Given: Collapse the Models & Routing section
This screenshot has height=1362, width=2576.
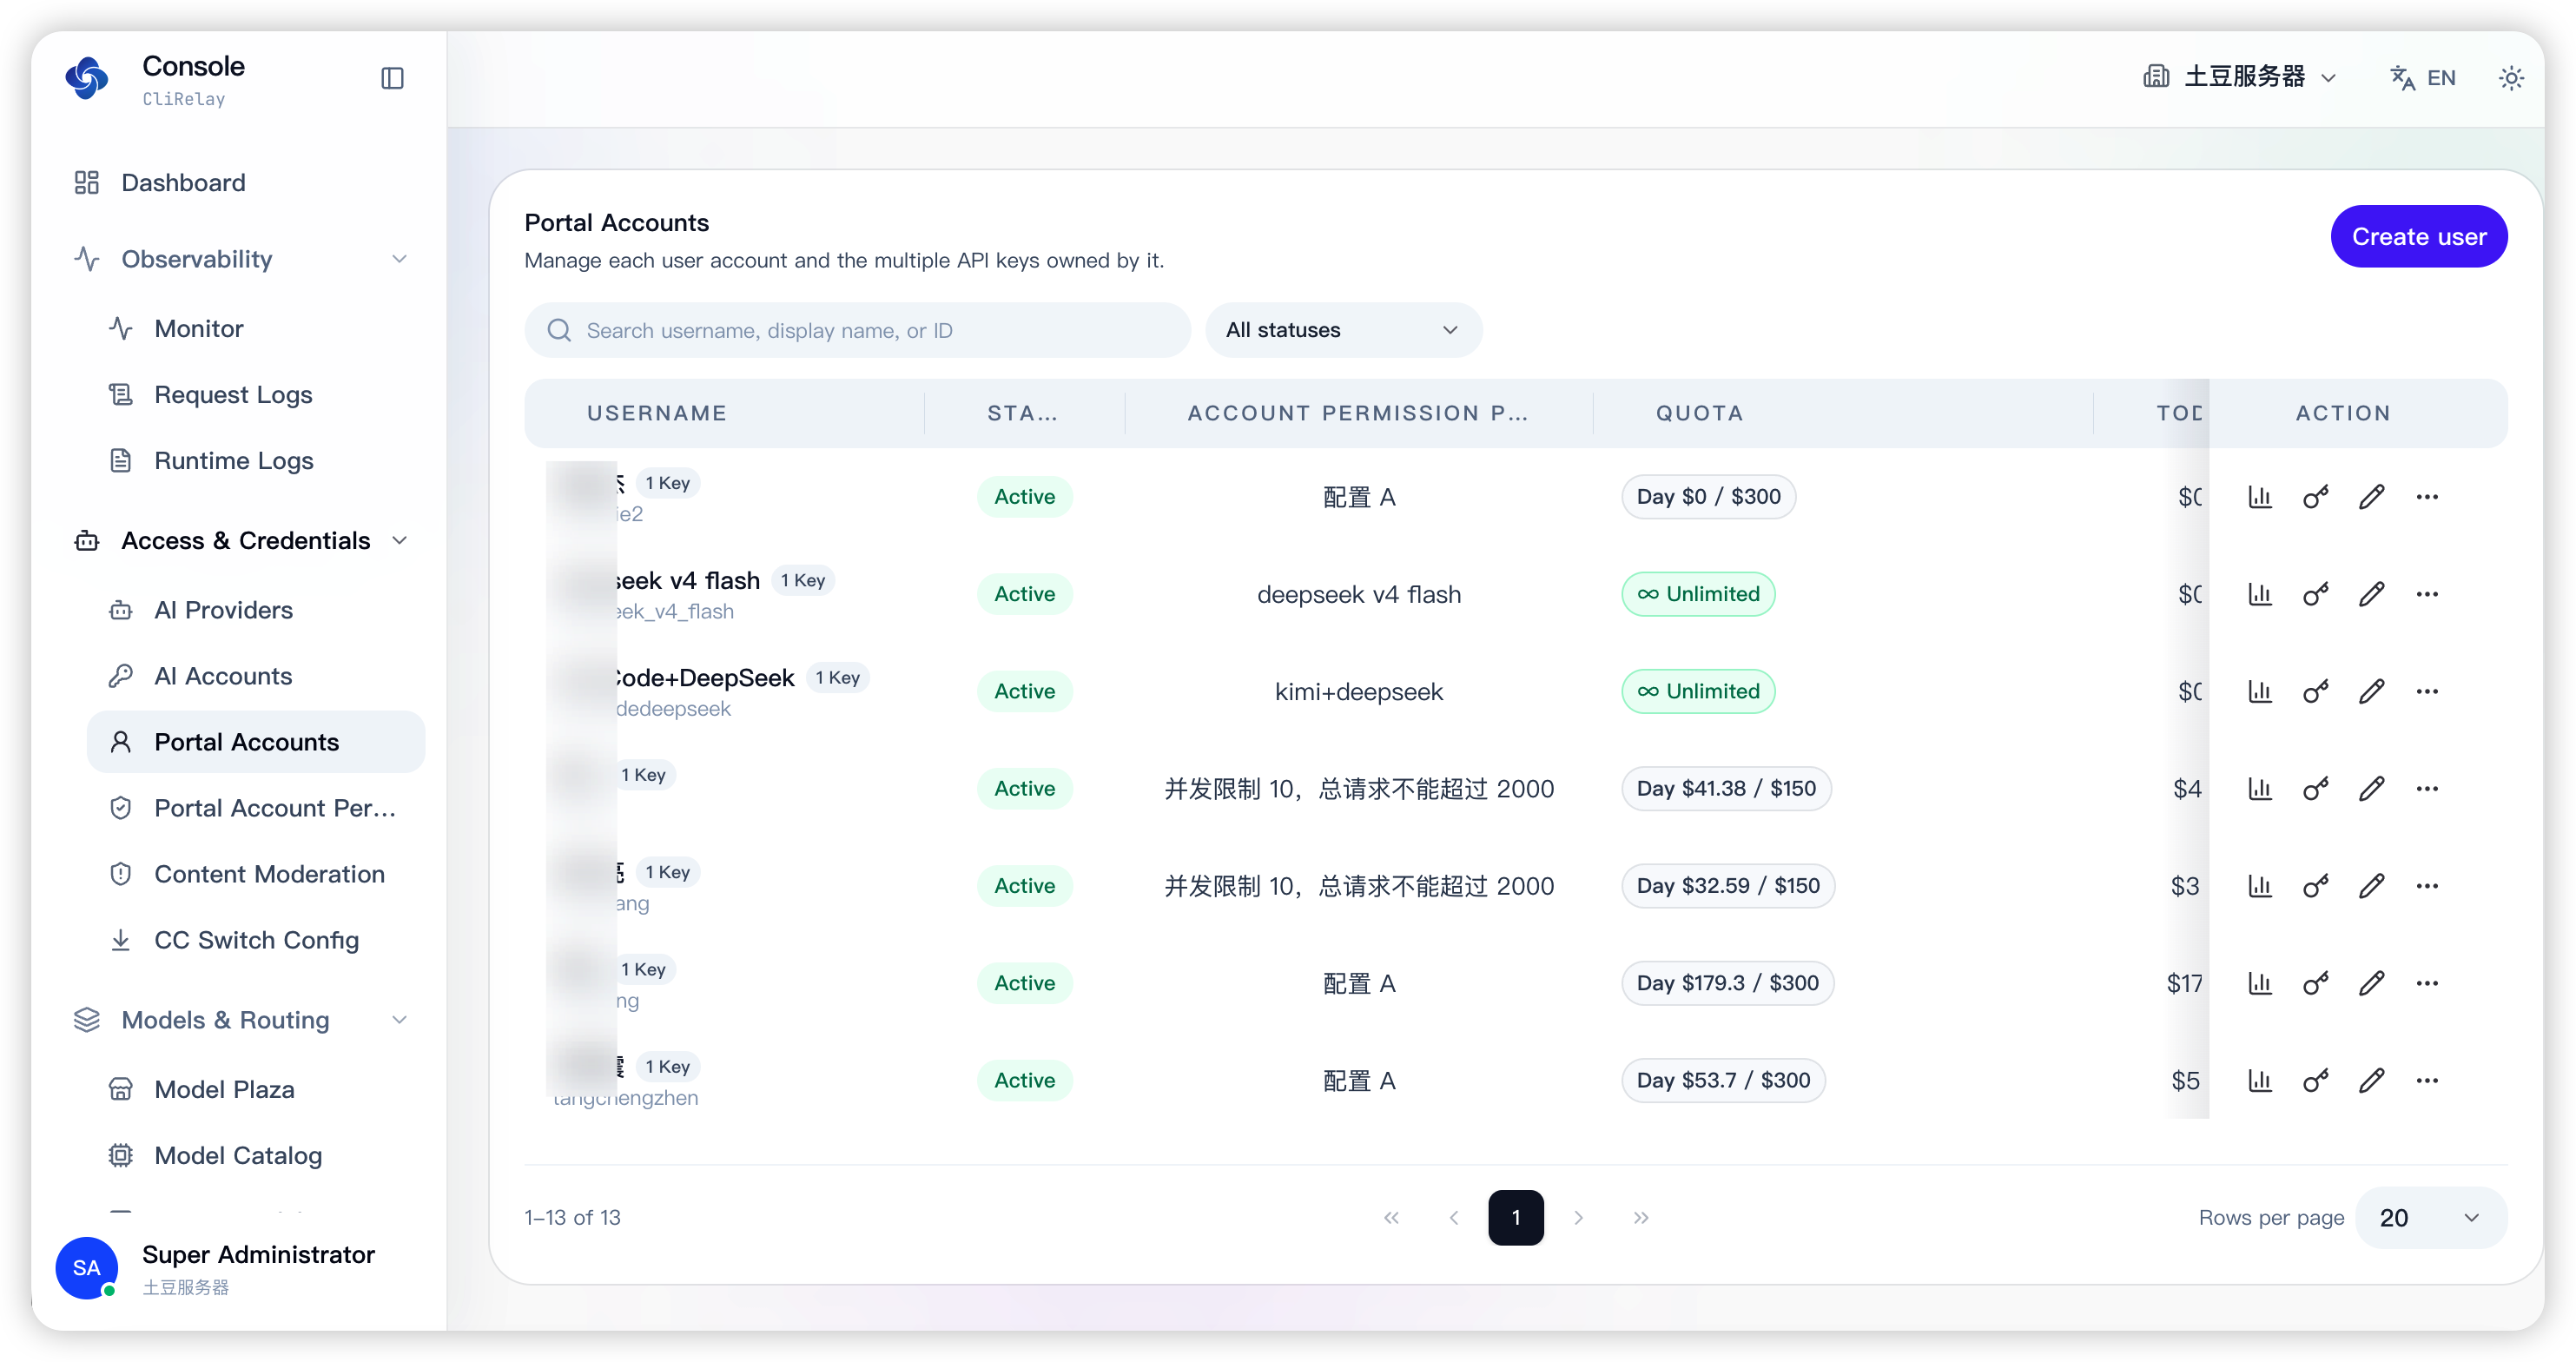Looking at the screenshot, I should tap(239, 1020).
